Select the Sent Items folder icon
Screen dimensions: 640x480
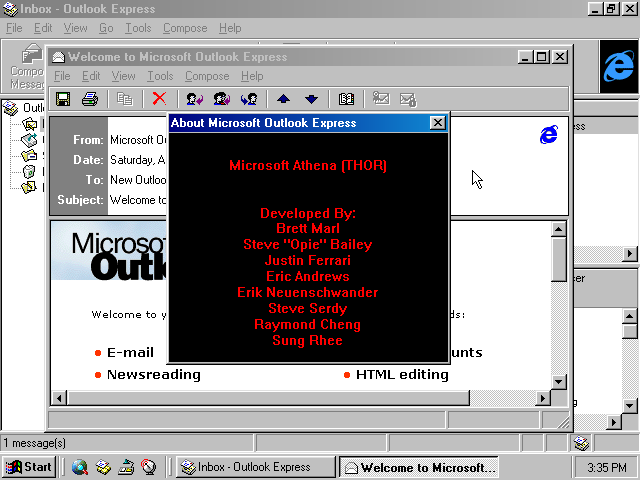[x=29, y=156]
